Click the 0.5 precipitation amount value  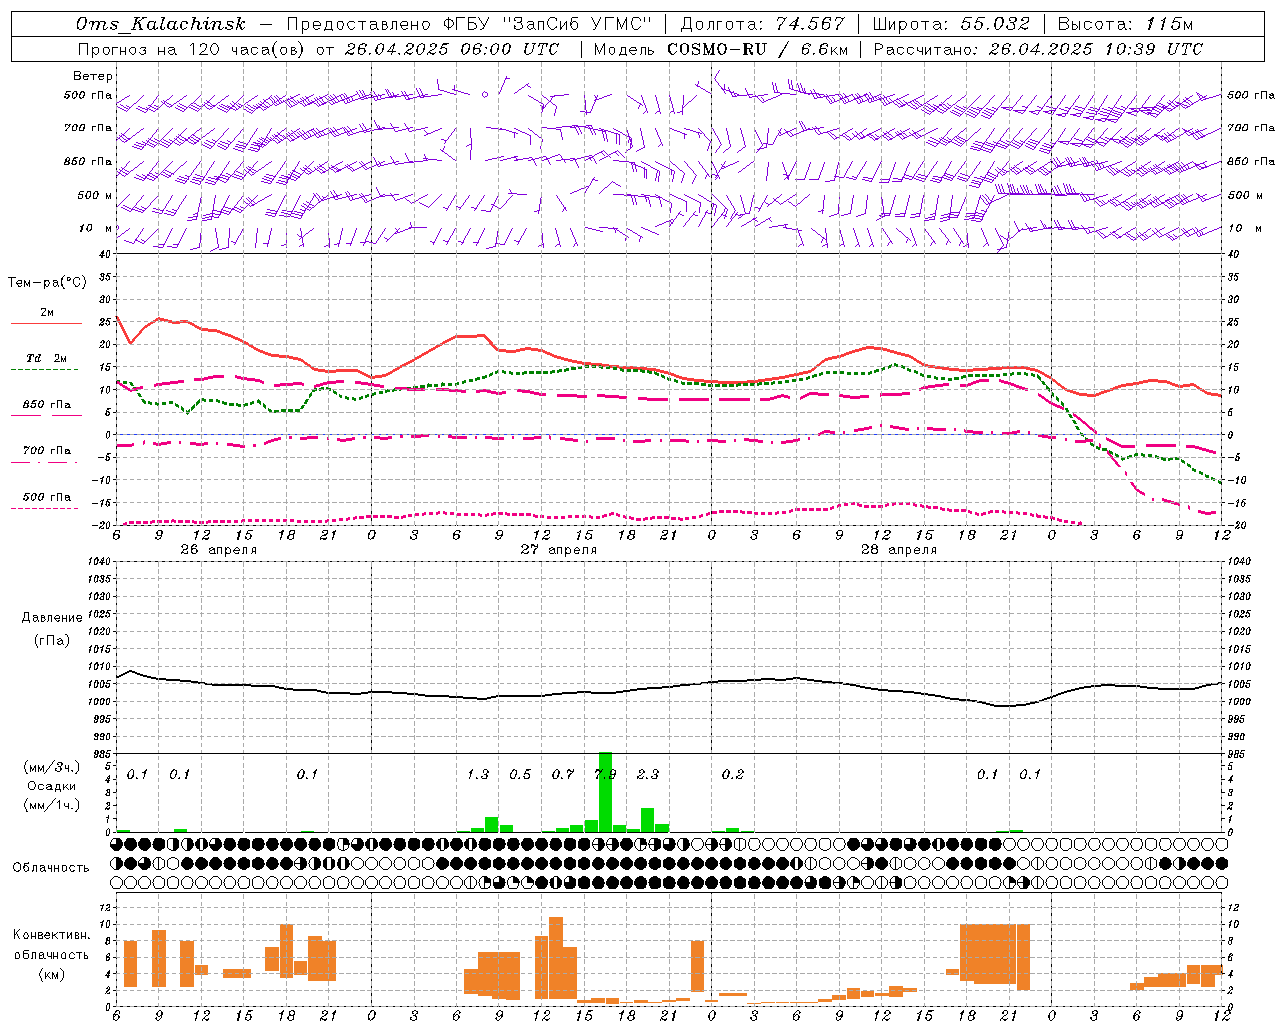pos(520,774)
